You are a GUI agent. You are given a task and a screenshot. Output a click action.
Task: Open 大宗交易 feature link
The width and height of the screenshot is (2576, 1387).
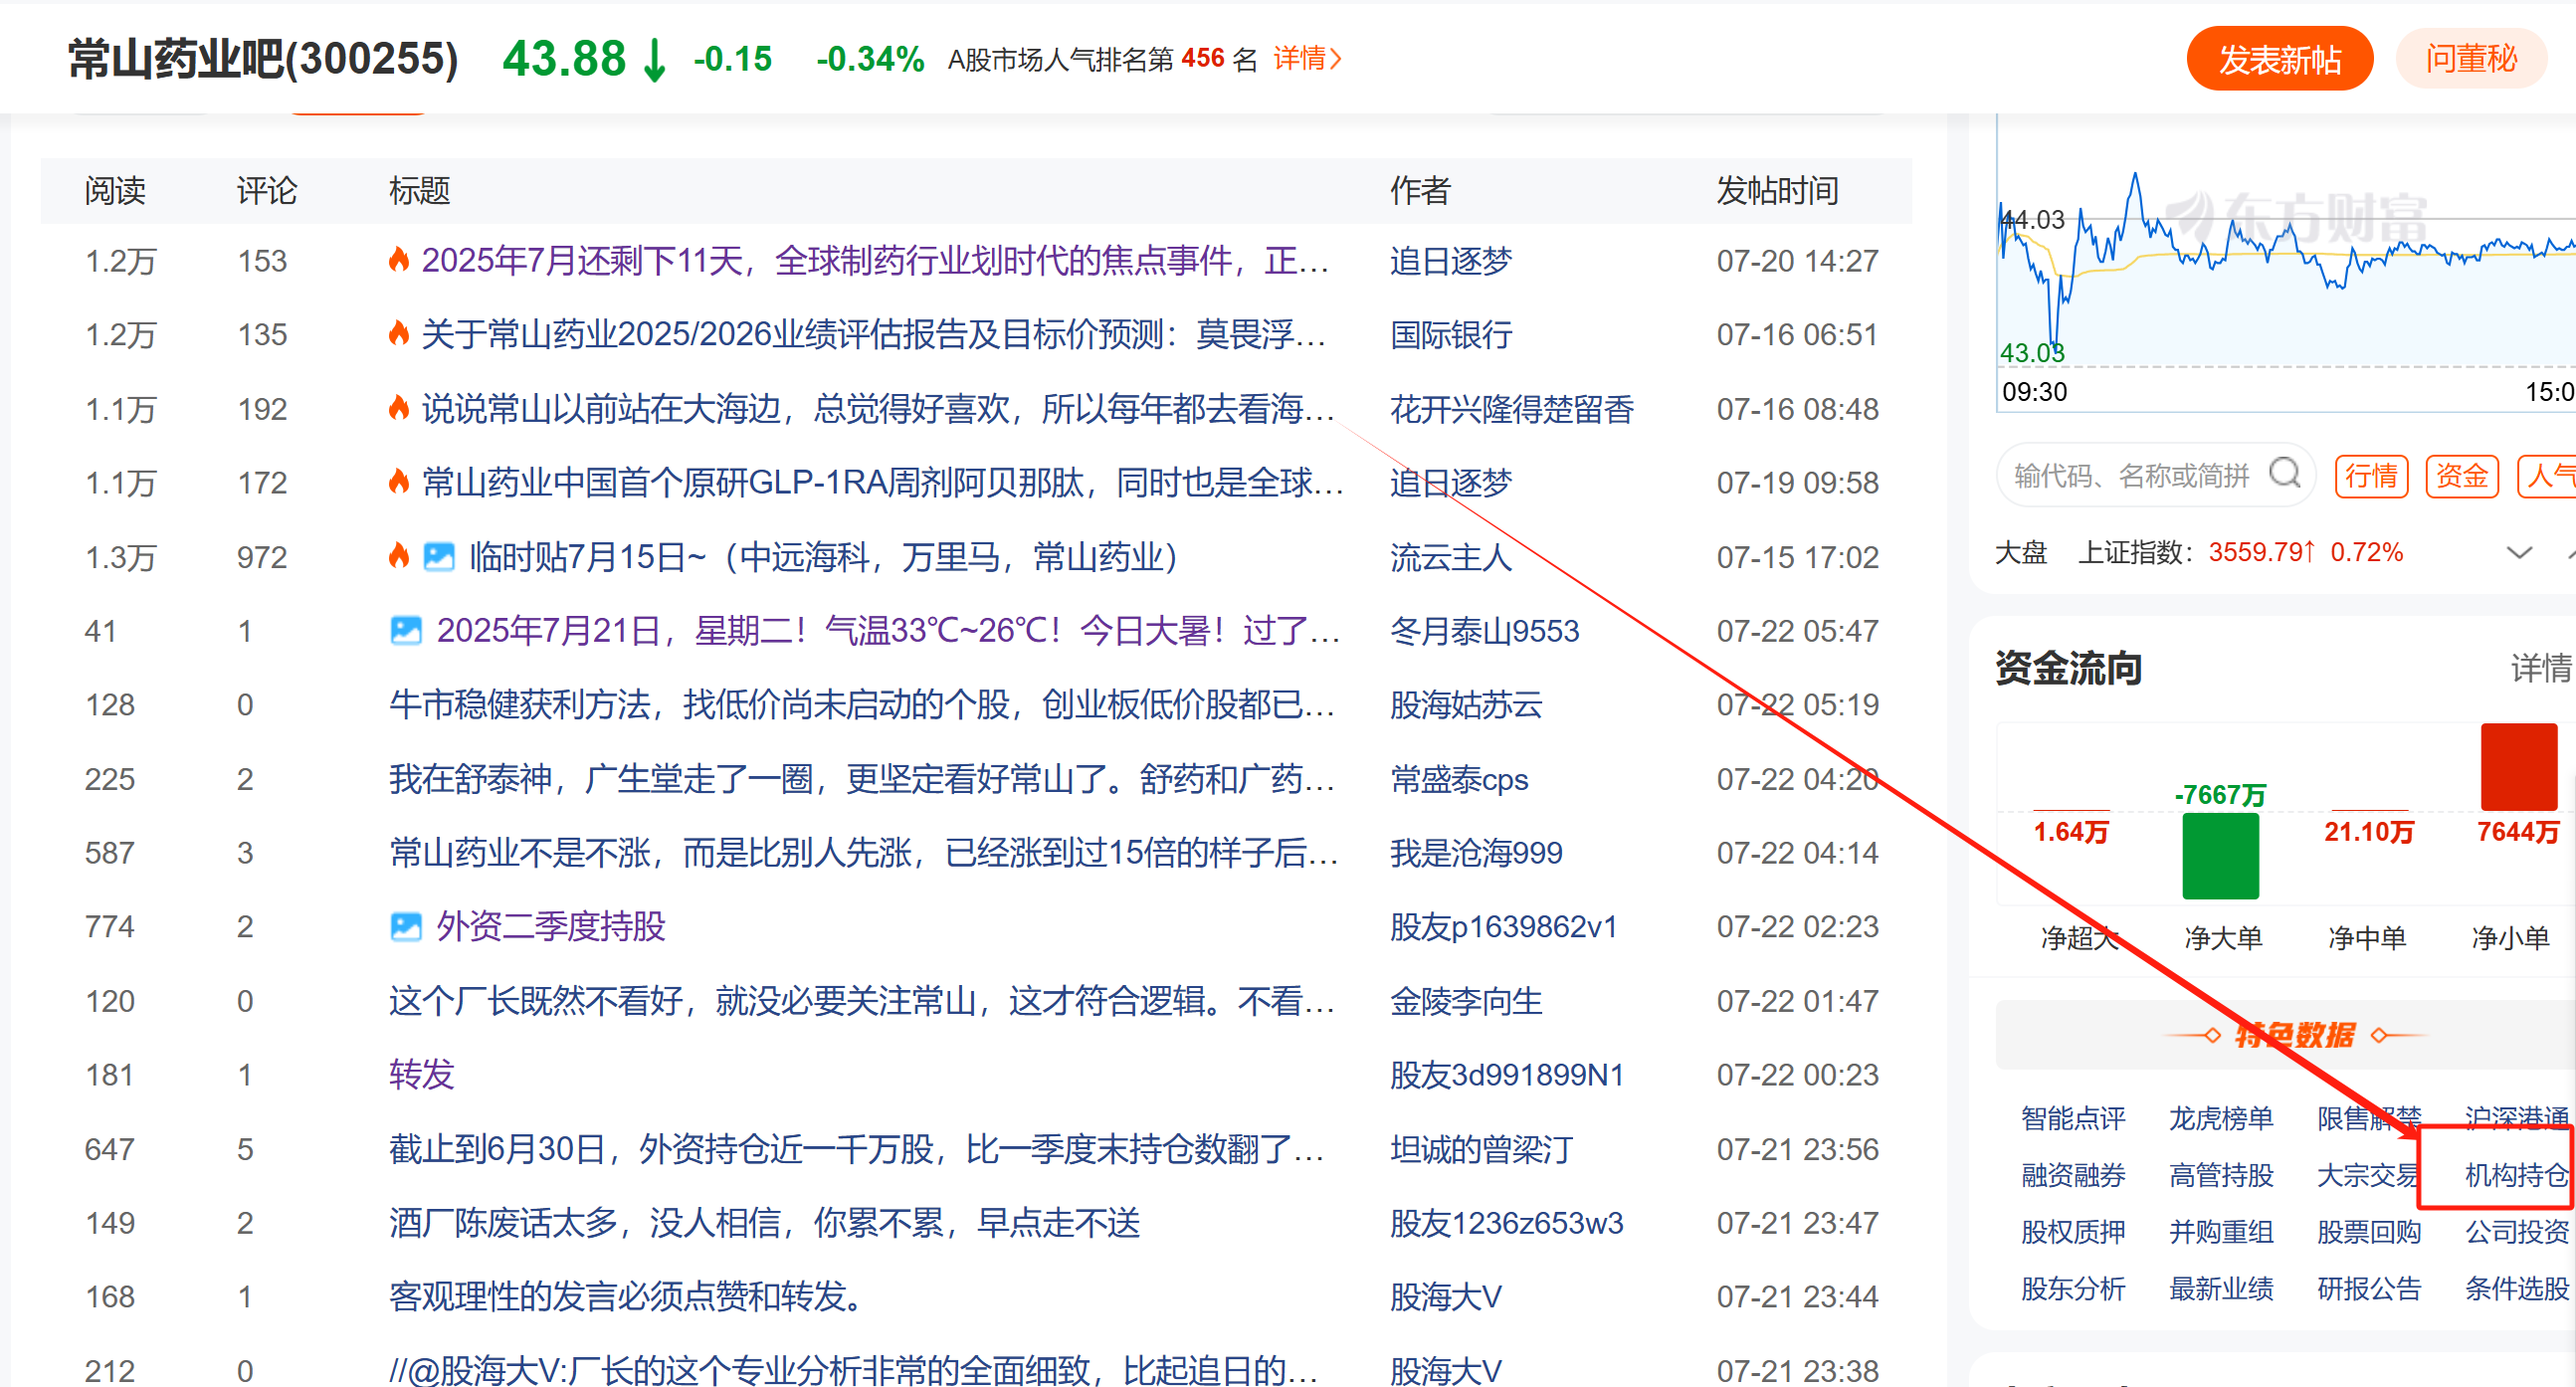[2368, 1175]
